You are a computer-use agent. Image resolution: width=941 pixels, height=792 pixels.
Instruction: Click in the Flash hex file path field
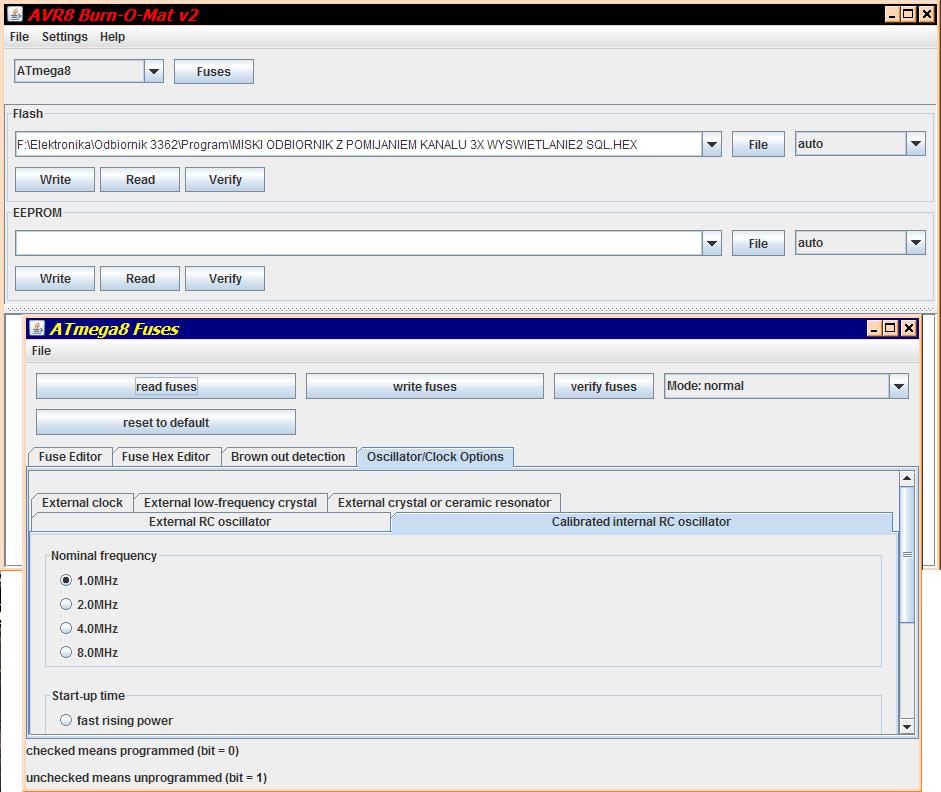tap(359, 145)
